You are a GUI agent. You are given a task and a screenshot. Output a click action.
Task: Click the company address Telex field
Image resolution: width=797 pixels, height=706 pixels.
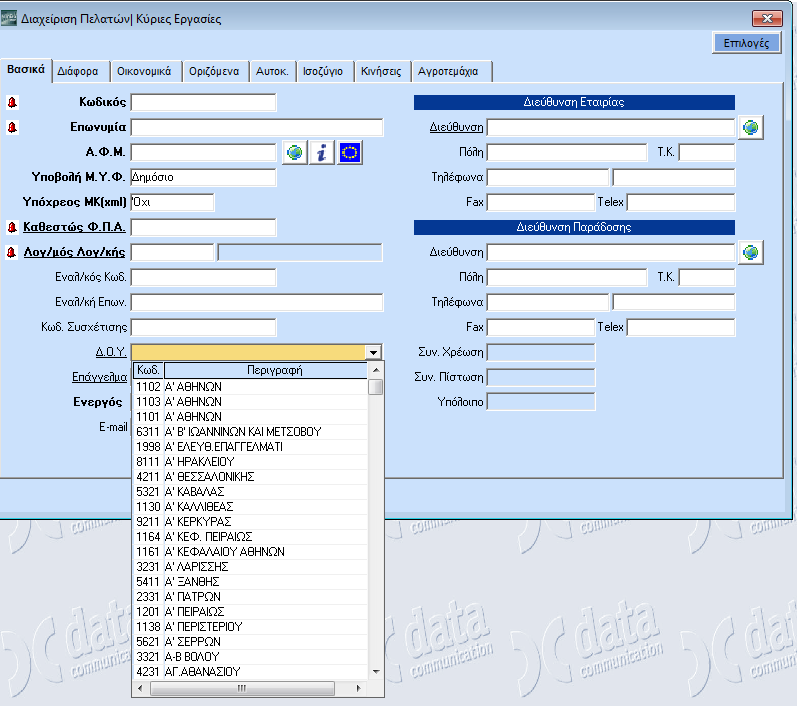click(681, 202)
